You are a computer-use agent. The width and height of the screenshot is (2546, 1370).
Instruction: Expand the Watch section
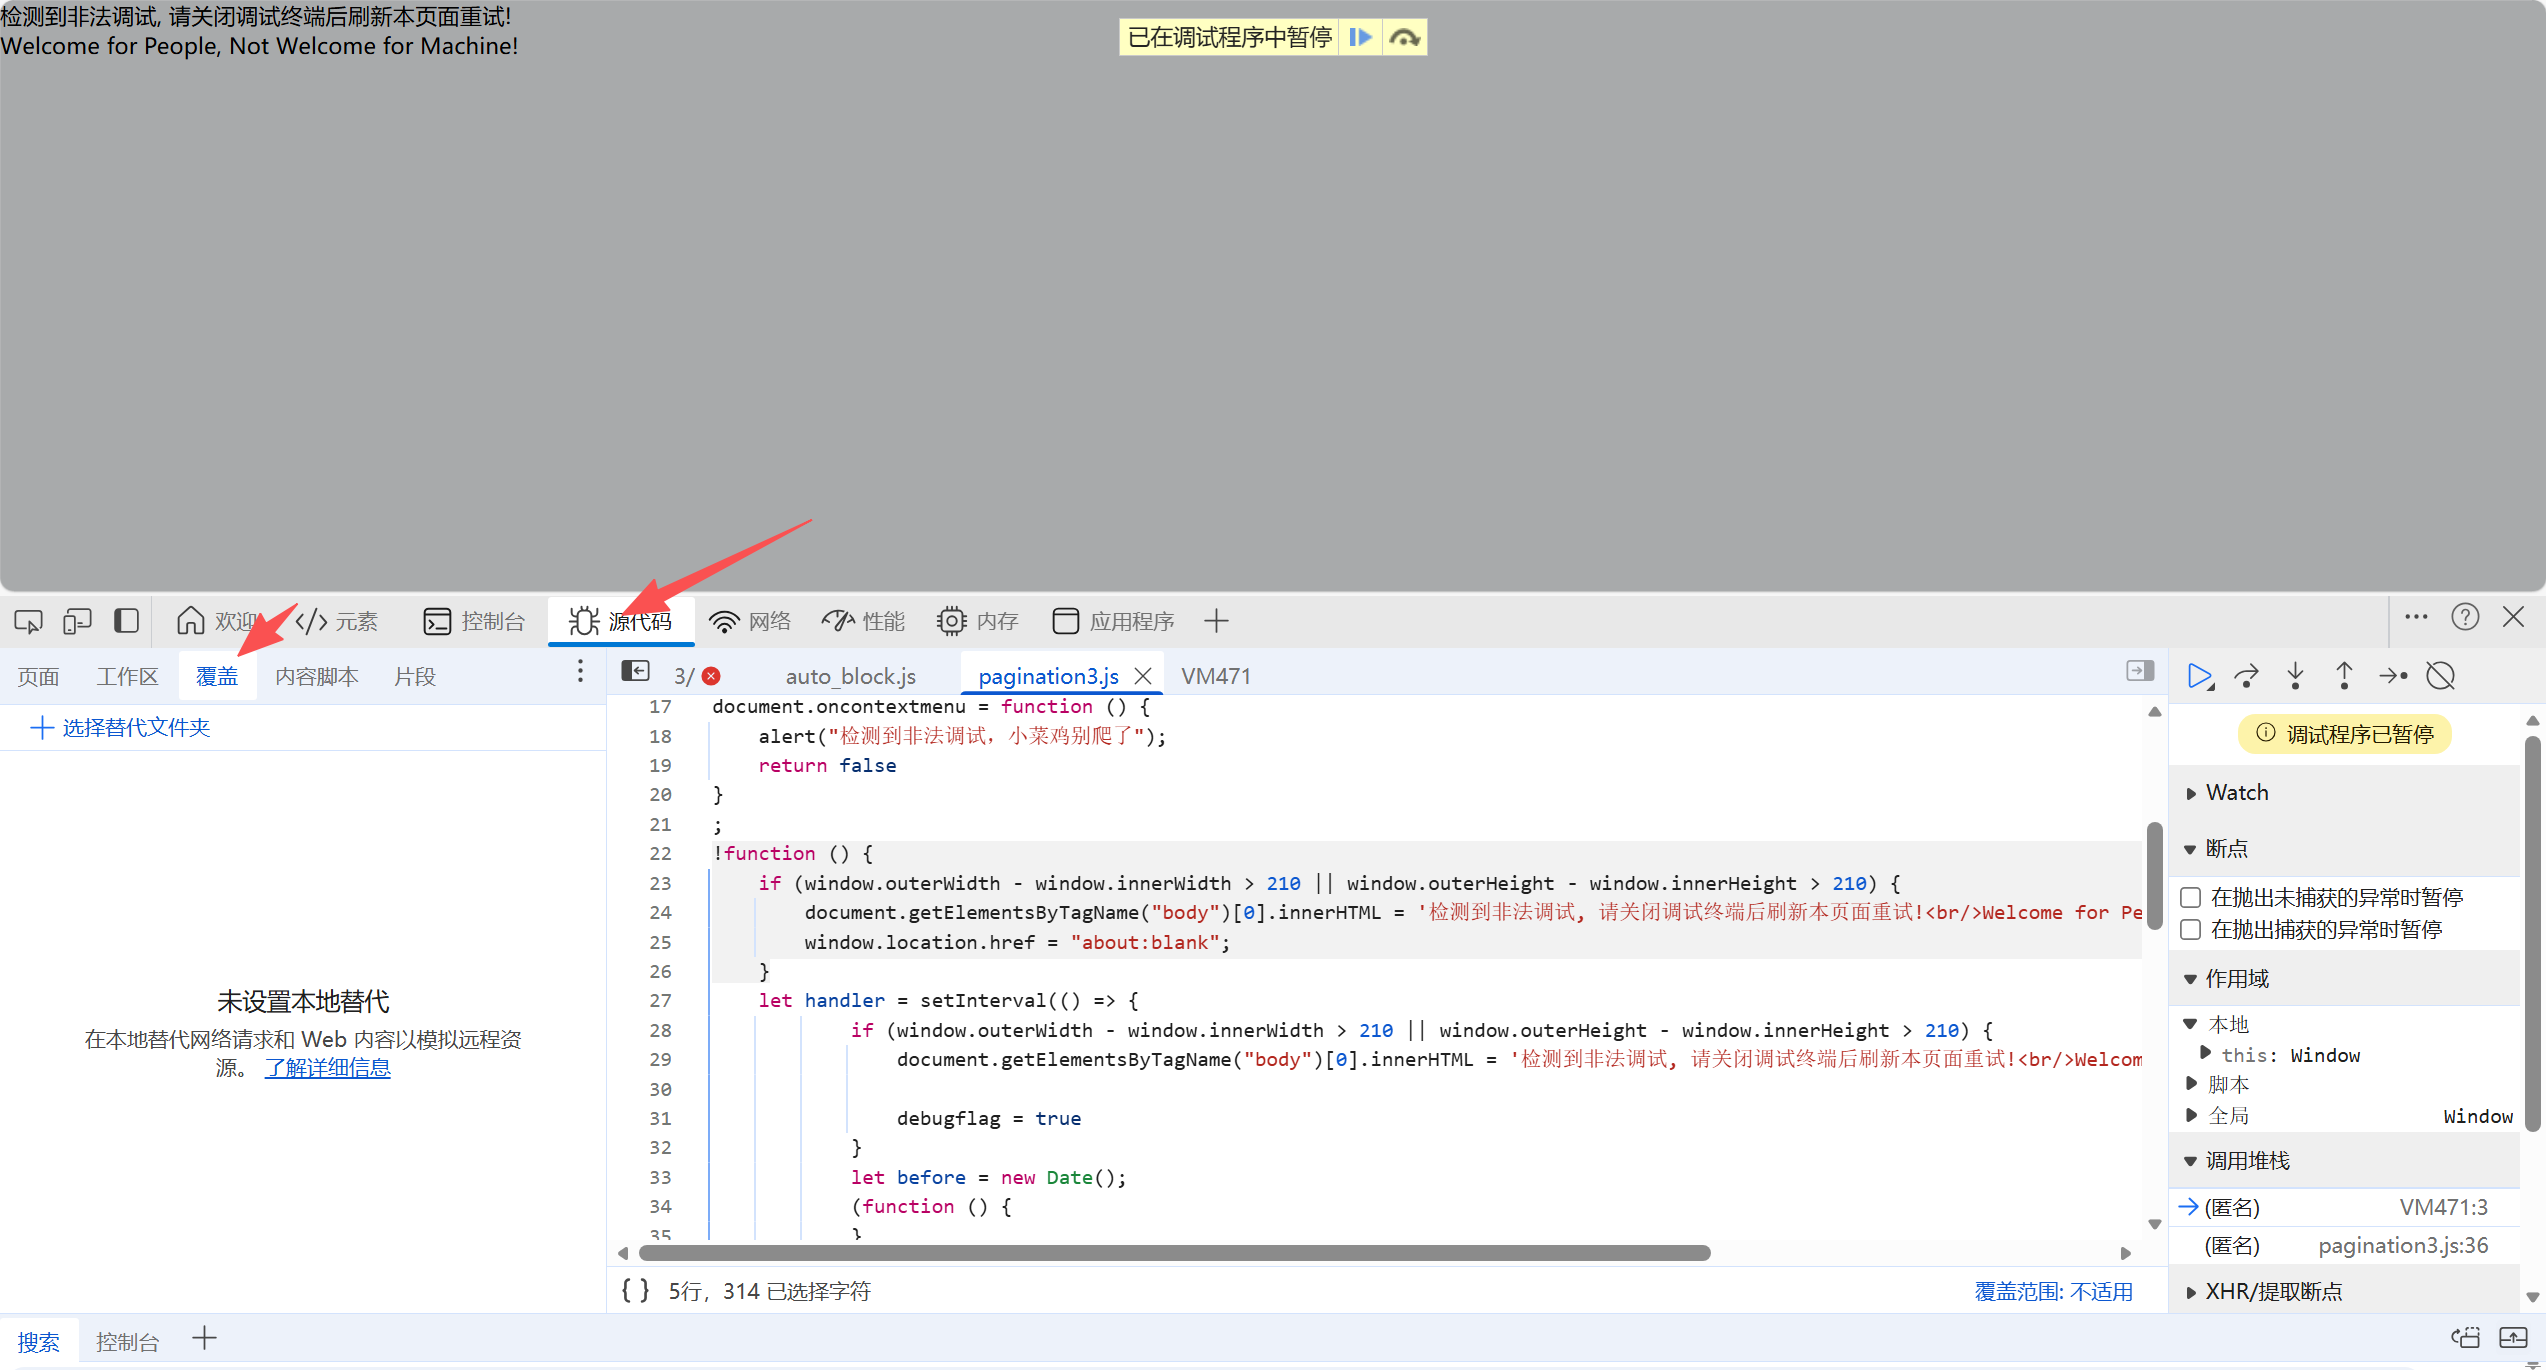[2237, 793]
